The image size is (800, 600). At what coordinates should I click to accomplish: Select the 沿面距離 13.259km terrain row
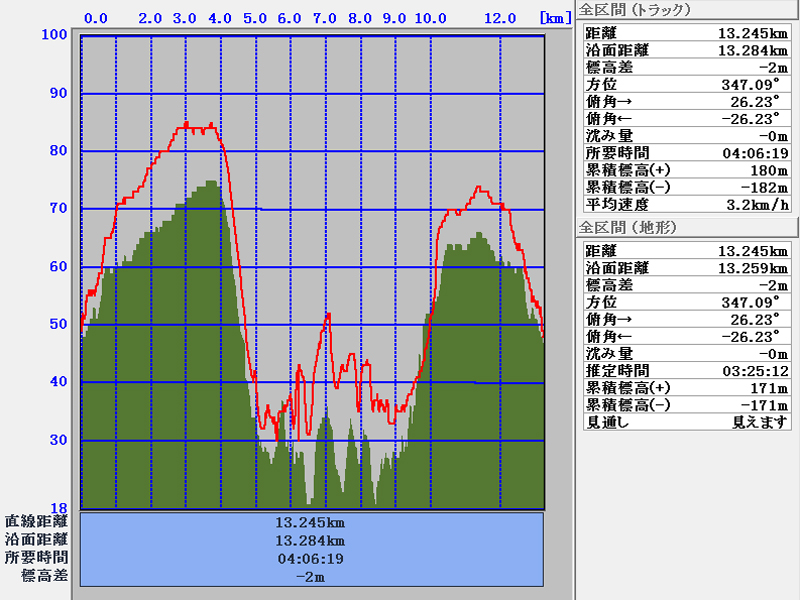(686, 268)
